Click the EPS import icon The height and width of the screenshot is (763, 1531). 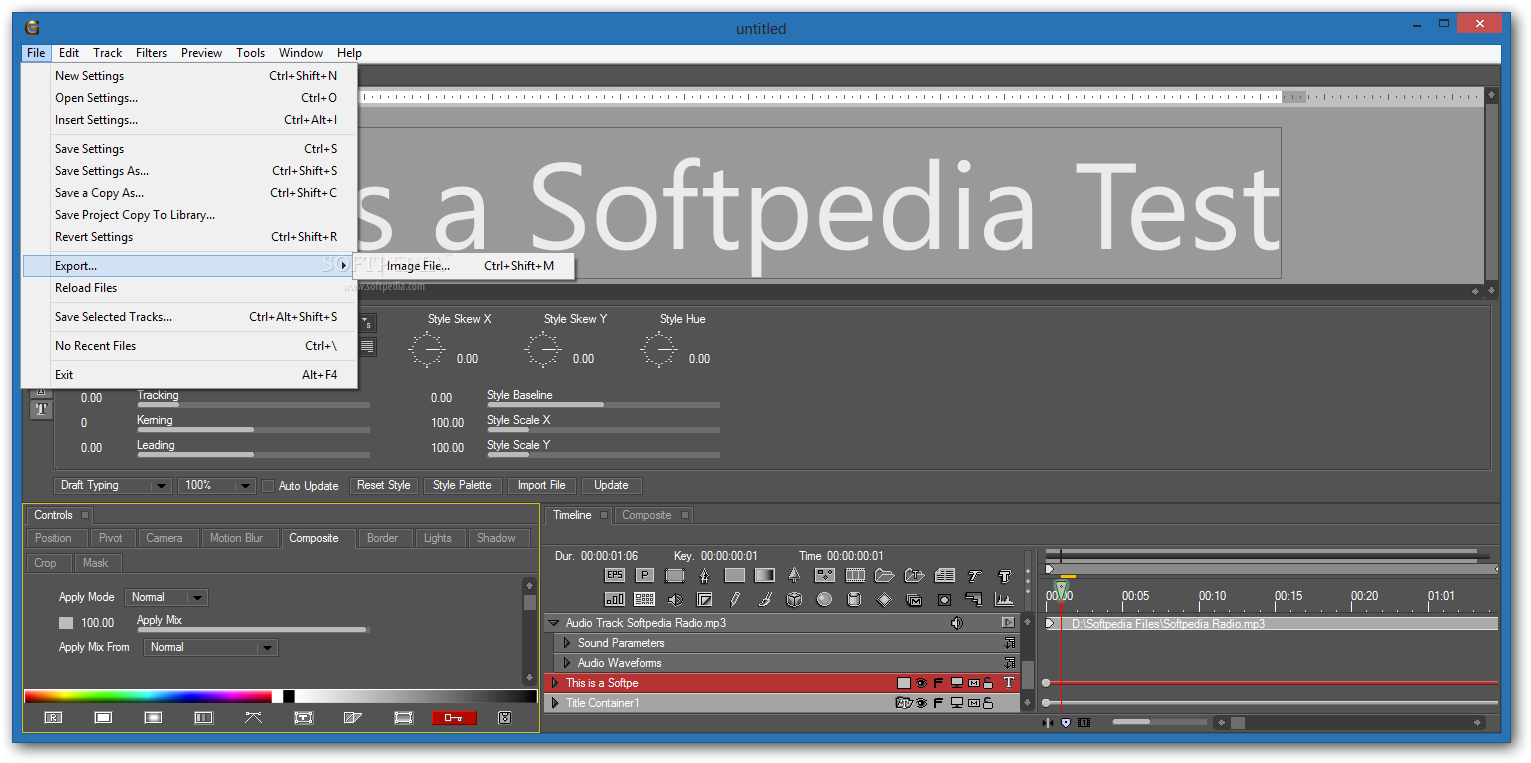pyautogui.click(x=615, y=575)
